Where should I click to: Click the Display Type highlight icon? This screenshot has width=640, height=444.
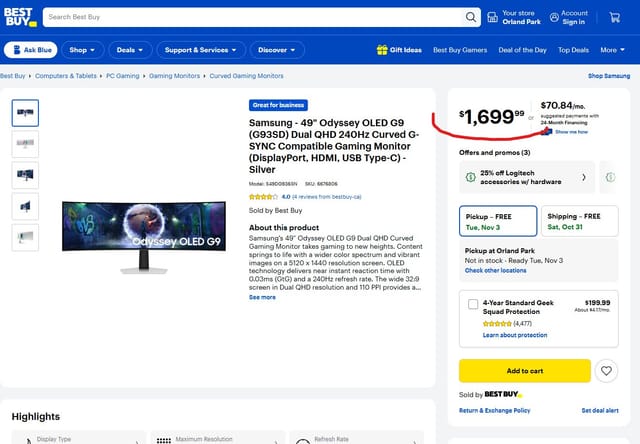coord(28,441)
